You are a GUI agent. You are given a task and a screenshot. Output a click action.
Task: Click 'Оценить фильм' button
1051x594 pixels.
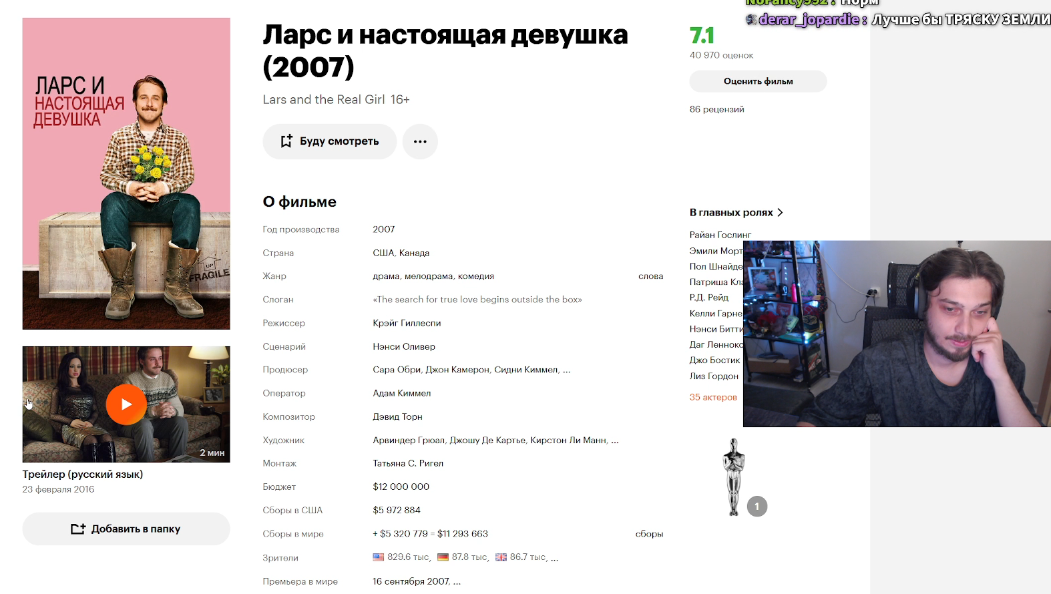point(758,81)
